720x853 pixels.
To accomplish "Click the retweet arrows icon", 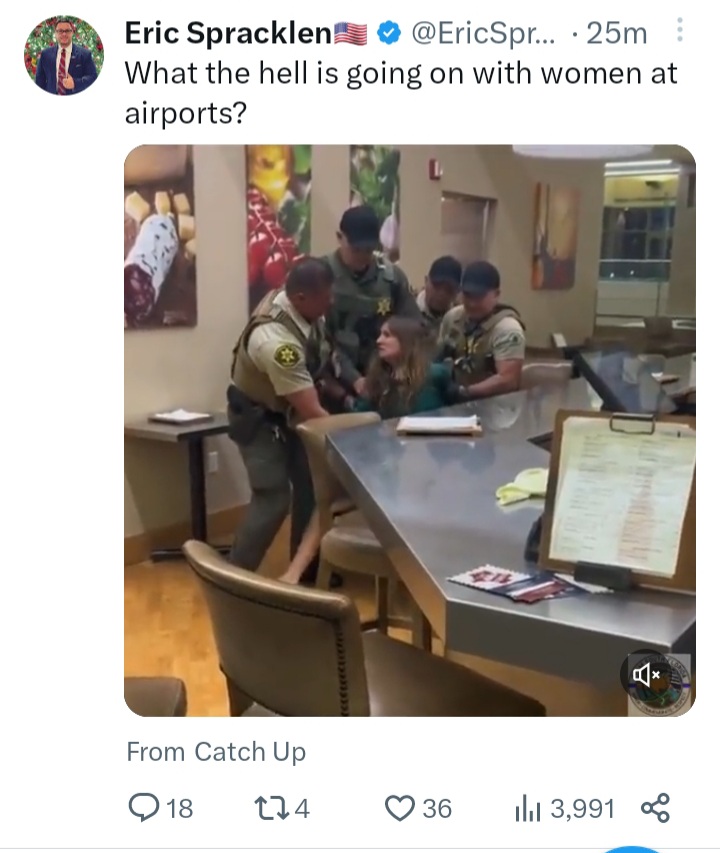I will pos(271,808).
